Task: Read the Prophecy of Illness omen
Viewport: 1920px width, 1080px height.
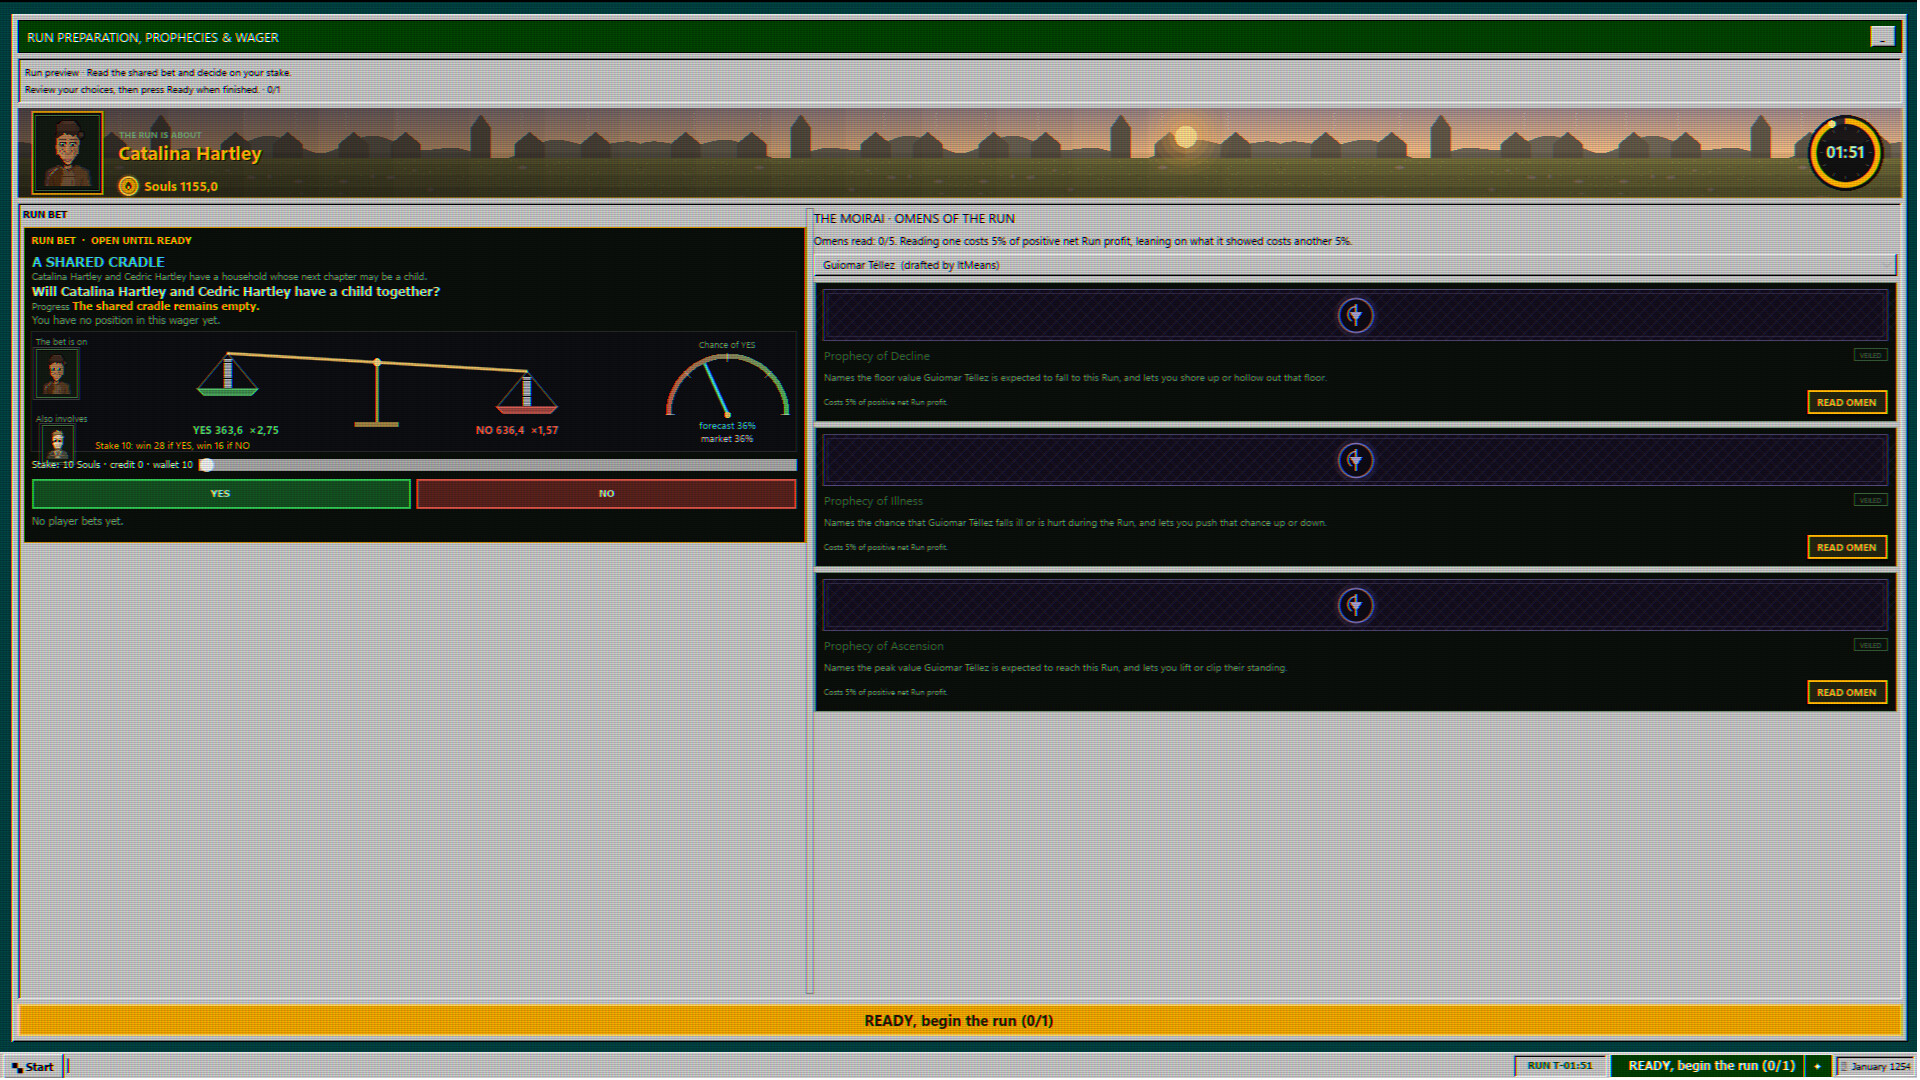Action: (1846, 547)
